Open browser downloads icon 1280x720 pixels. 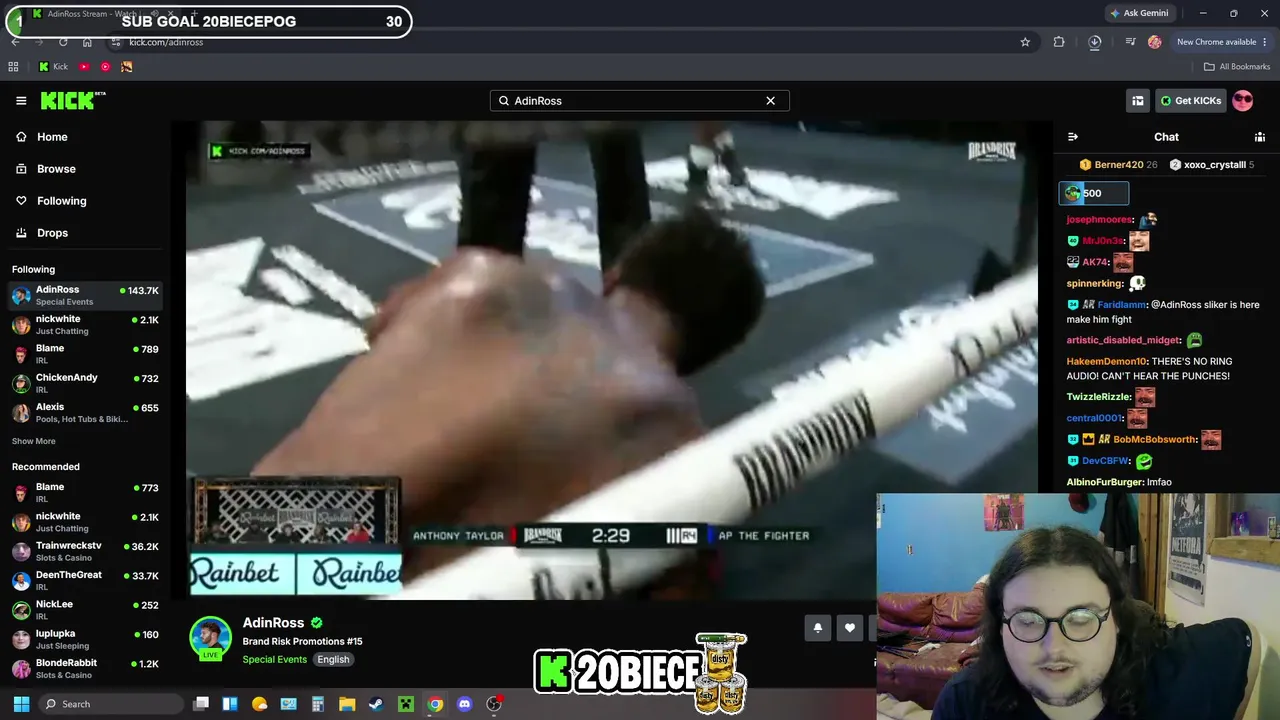click(1095, 42)
